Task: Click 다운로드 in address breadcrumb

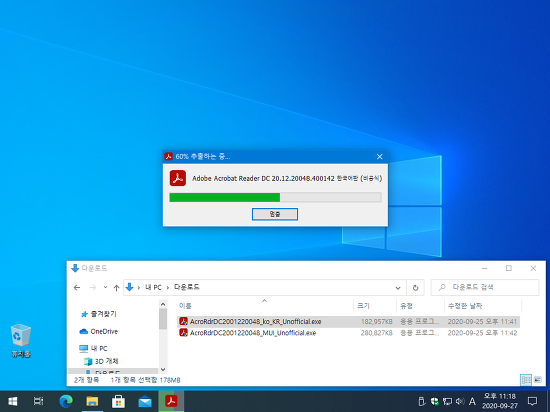Action: tap(187, 287)
